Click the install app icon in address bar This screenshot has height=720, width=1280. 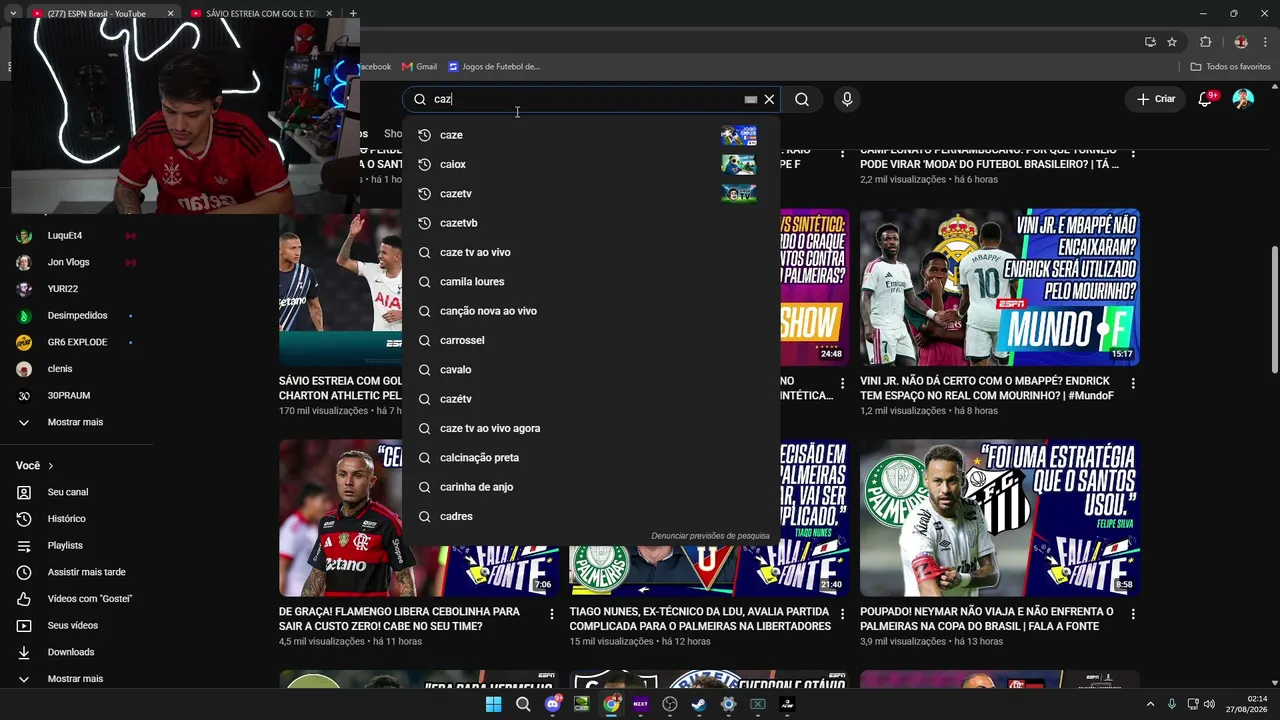1150,42
